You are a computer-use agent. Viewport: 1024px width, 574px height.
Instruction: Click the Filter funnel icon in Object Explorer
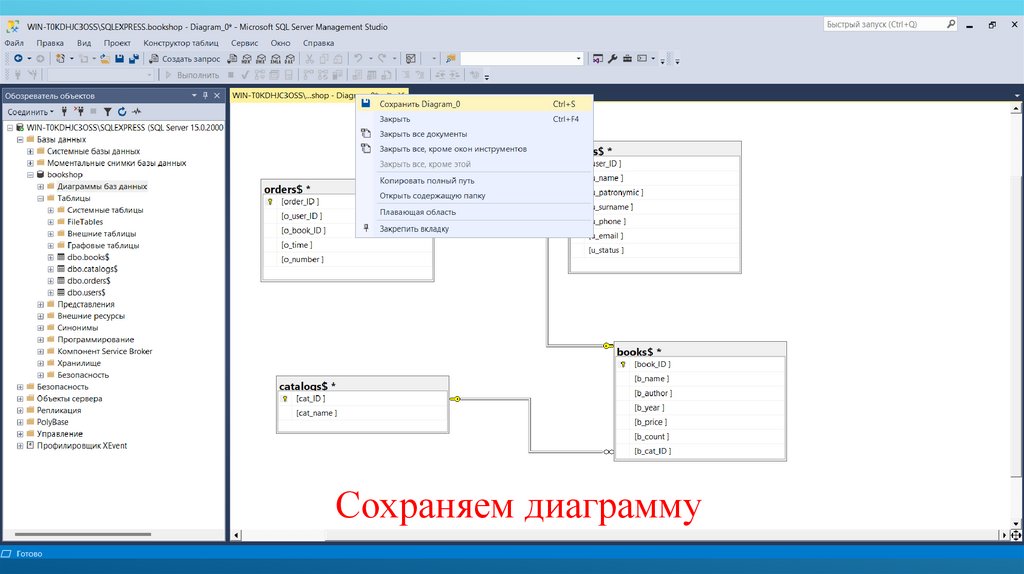(x=108, y=112)
